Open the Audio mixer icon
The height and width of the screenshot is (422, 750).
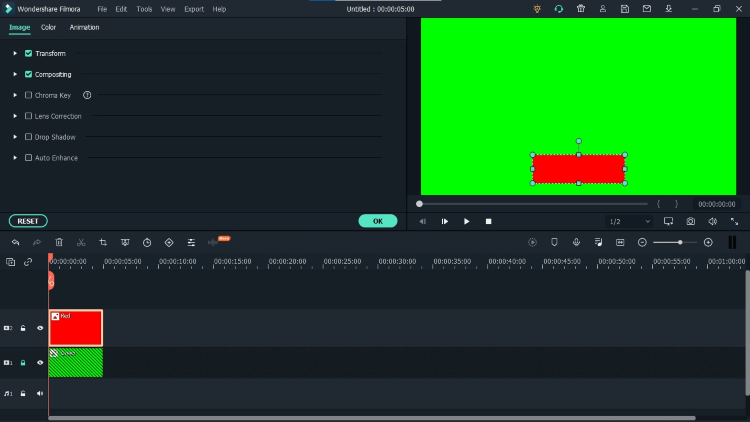click(598, 243)
